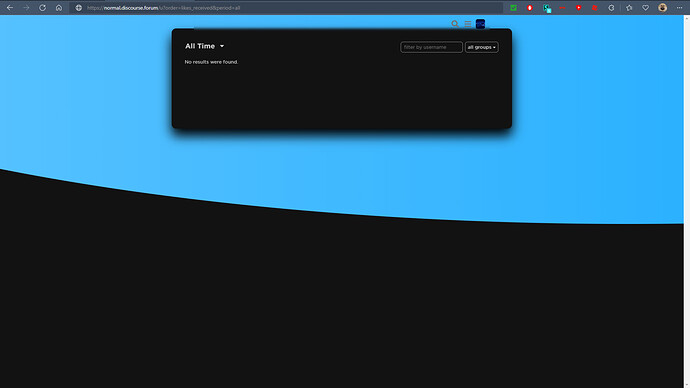Click the red dash extension icon
690x388 pixels.
click(562, 7)
